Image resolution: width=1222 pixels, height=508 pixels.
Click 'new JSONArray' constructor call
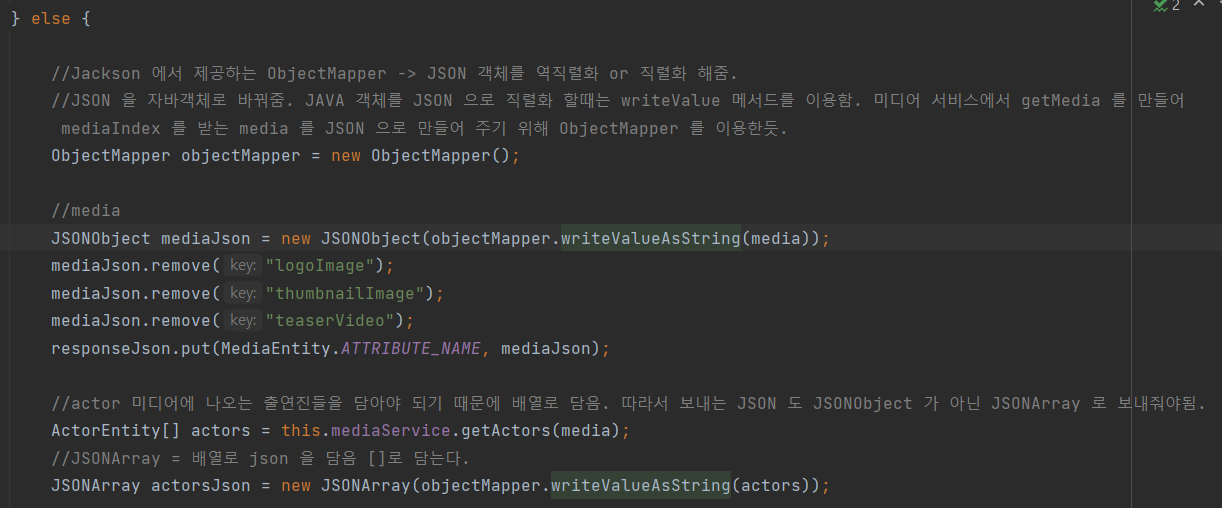tap(345, 486)
